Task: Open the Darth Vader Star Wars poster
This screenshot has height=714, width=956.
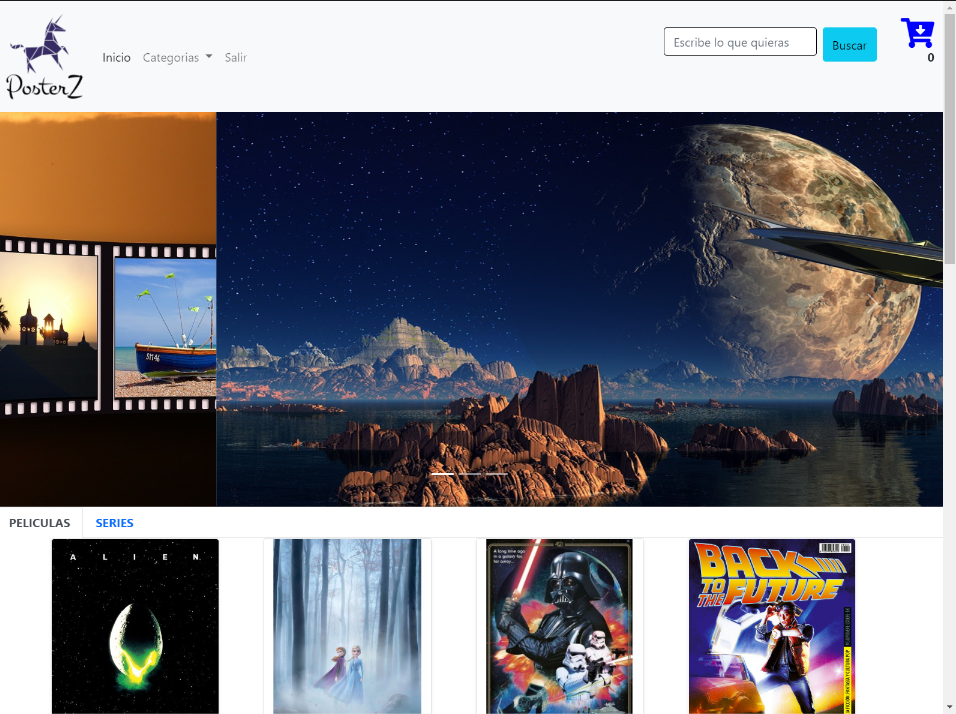Action: tap(560, 626)
